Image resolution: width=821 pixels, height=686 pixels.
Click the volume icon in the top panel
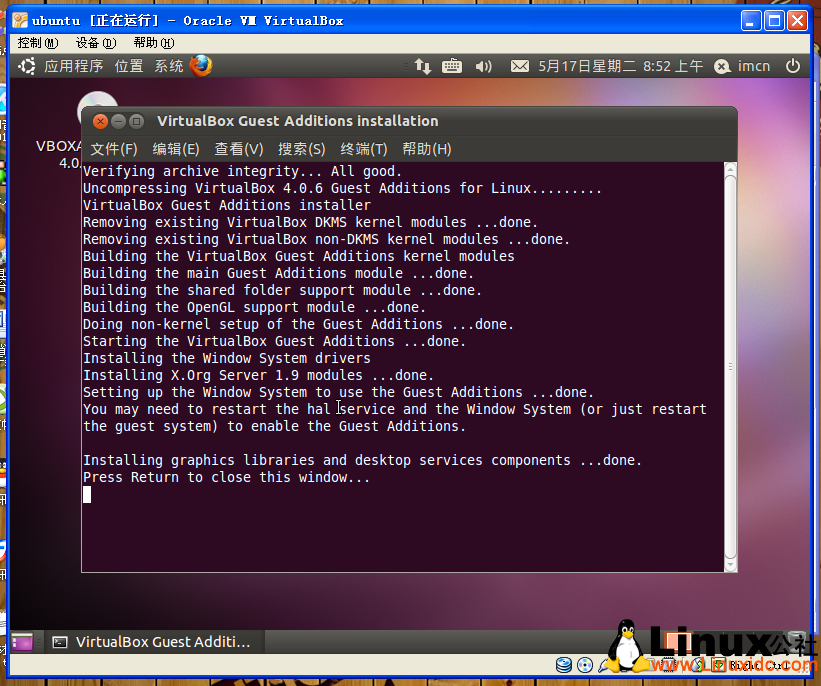pos(484,66)
